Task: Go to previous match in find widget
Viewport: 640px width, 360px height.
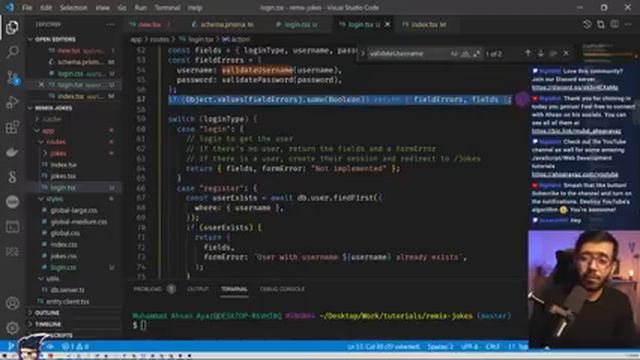Action: pos(528,53)
